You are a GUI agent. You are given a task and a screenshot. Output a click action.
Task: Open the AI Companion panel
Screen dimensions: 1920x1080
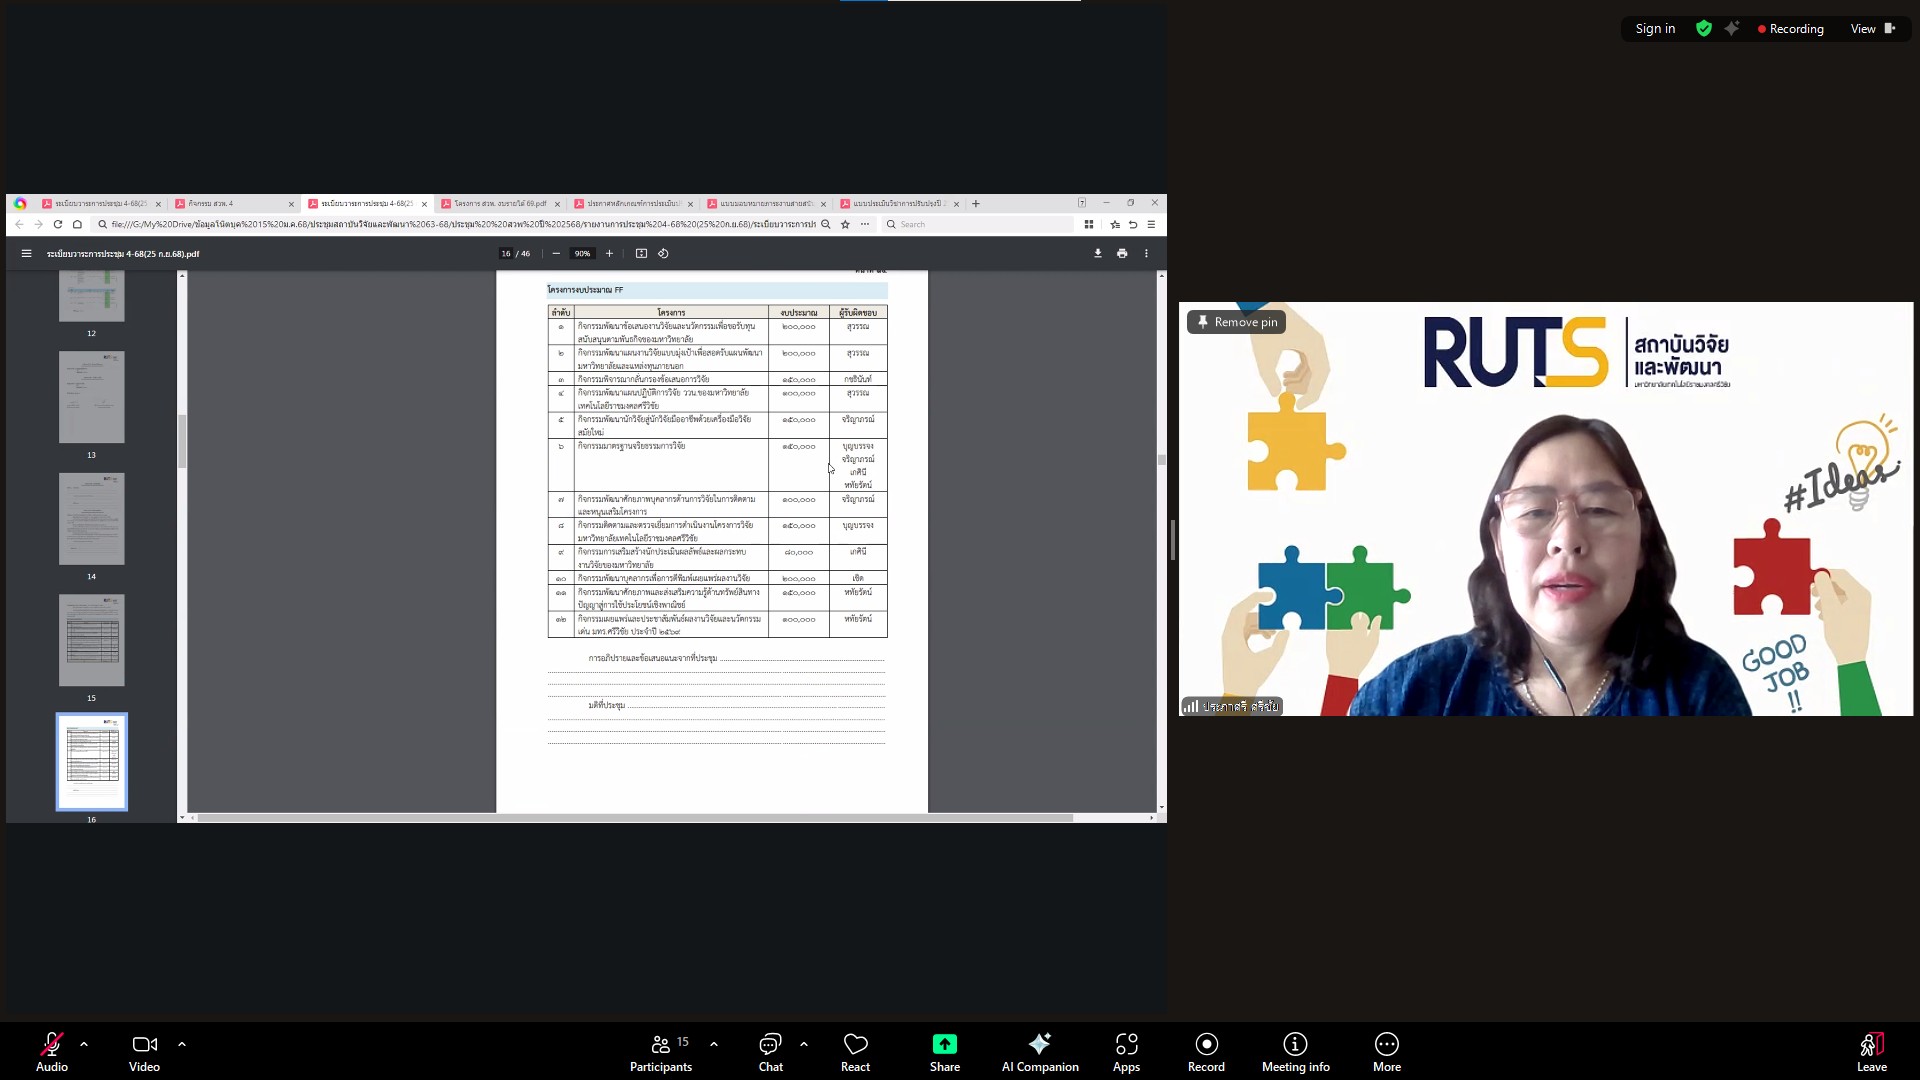1039,1045
